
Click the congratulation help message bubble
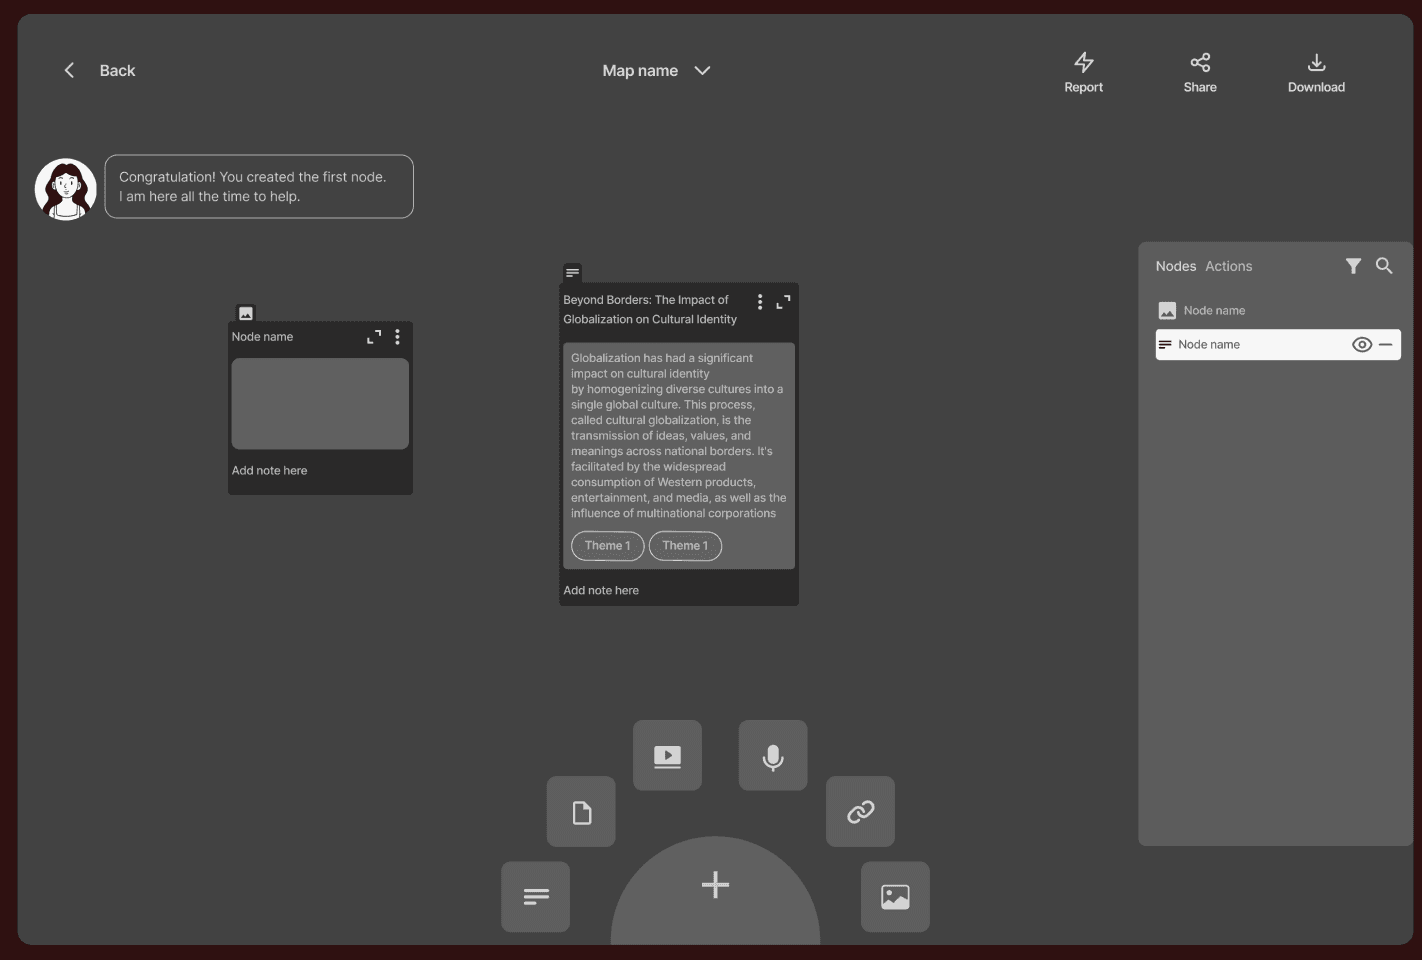tap(259, 186)
